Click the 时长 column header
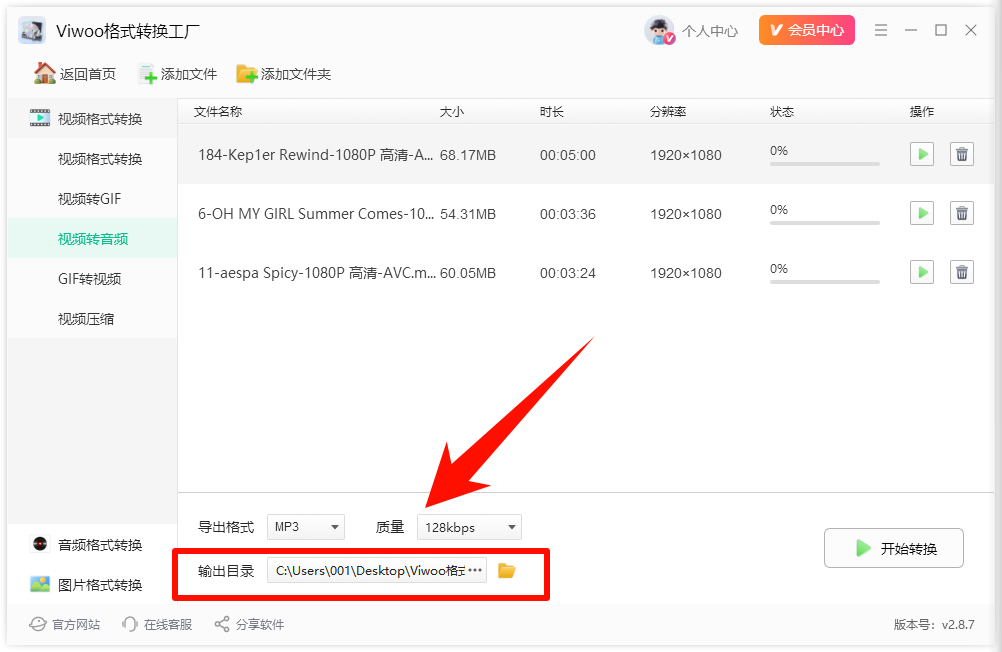The height and width of the screenshot is (652, 1002). [x=551, y=112]
